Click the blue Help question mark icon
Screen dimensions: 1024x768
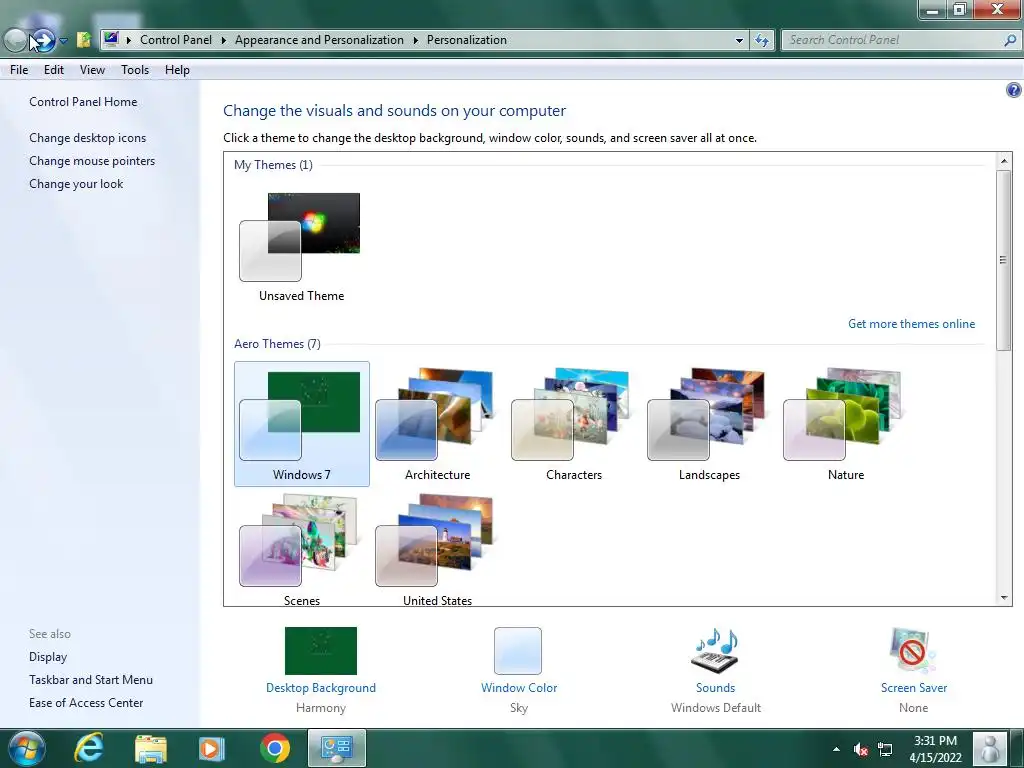click(x=1014, y=90)
